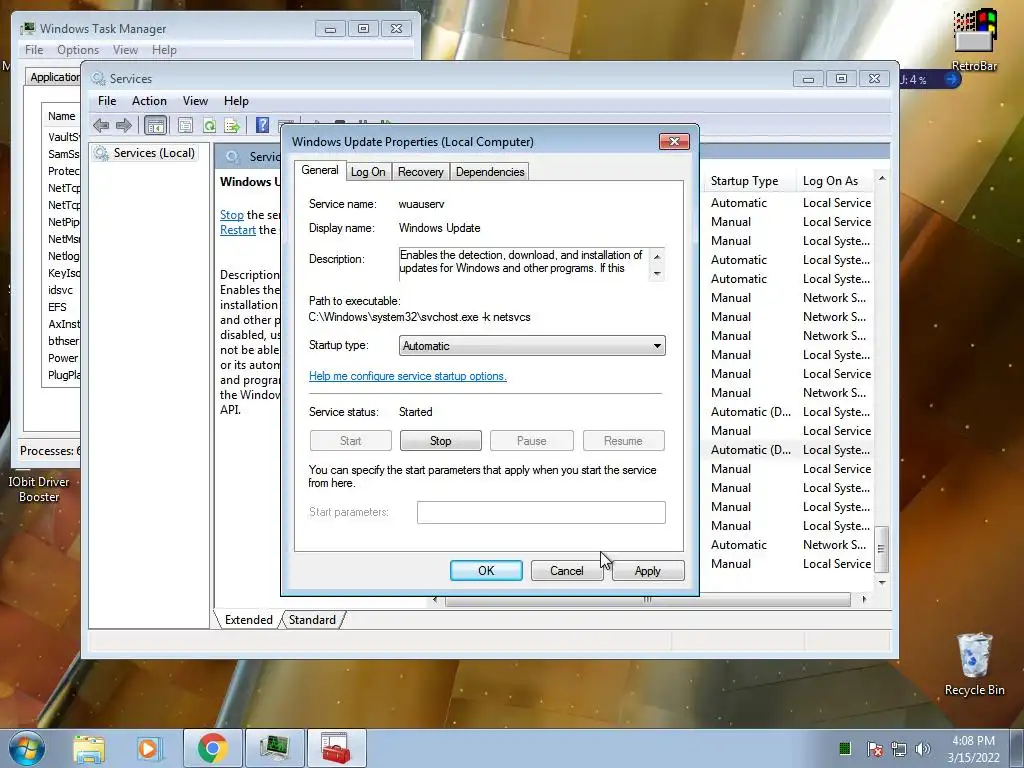
Task: Click the Start parameters input field
Action: (x=541, y=512)
